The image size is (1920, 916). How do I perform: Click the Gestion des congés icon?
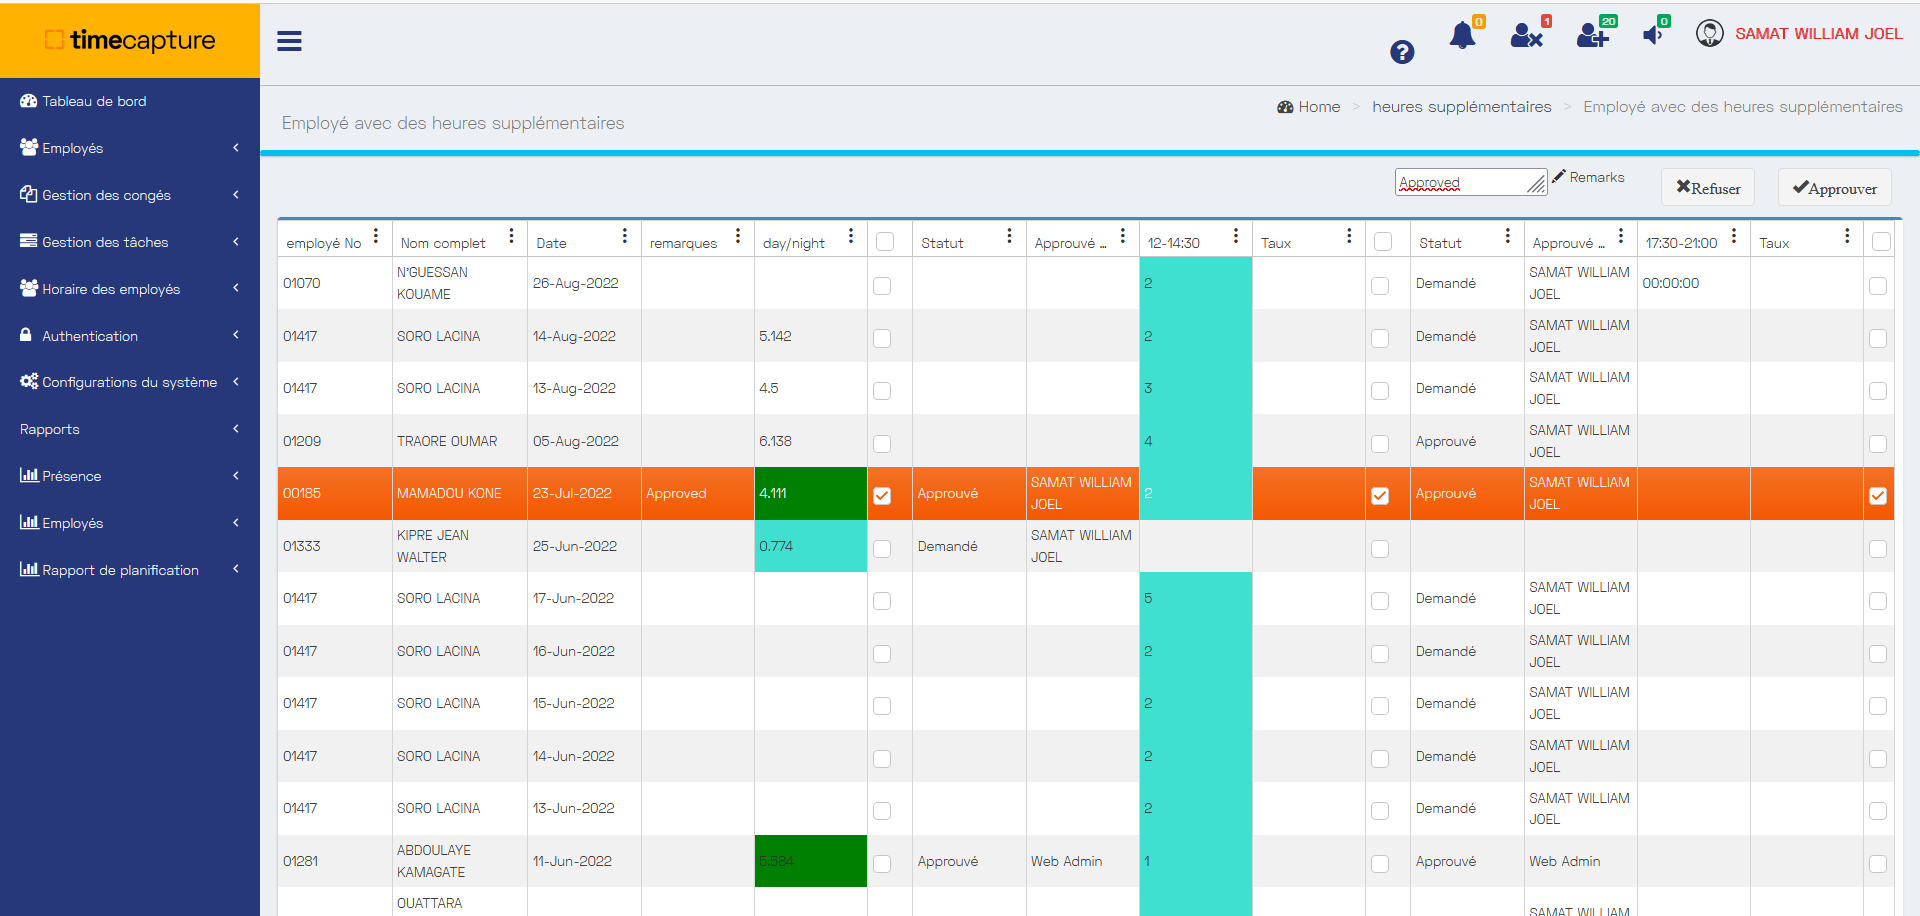coord(29,194)
